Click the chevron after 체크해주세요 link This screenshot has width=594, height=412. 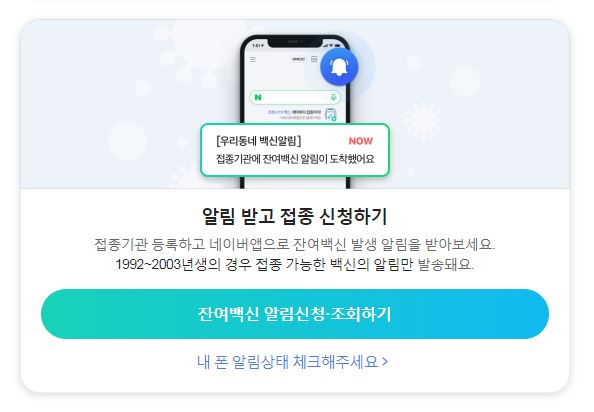click(385, 362)
